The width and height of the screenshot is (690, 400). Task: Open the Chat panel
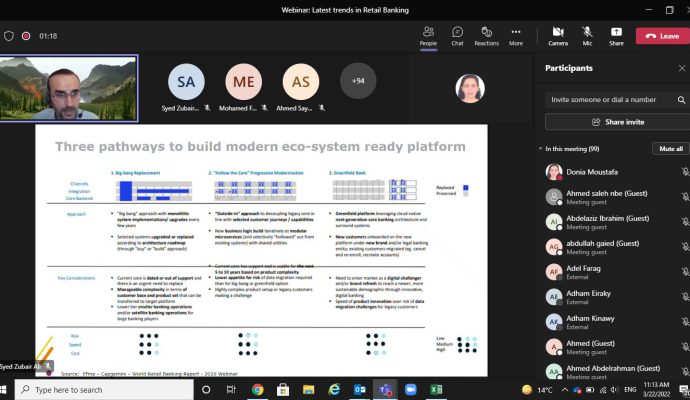[x=457, y=36]
